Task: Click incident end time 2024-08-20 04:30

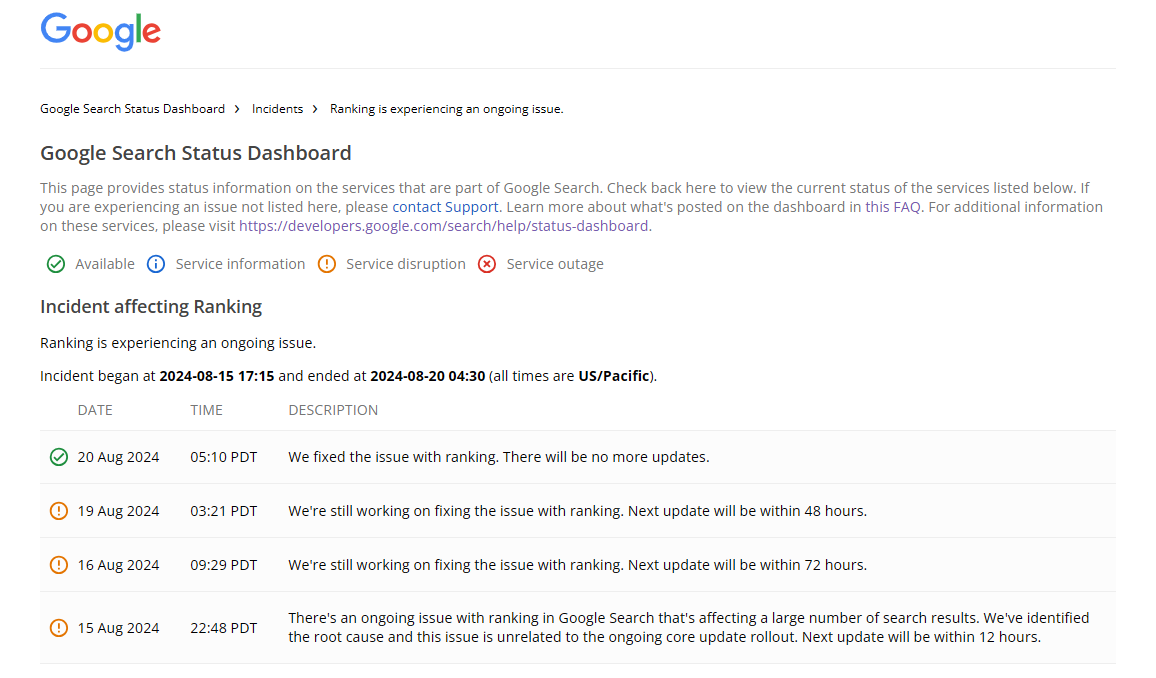Action: pyautogui.click(x=428, y=377)
